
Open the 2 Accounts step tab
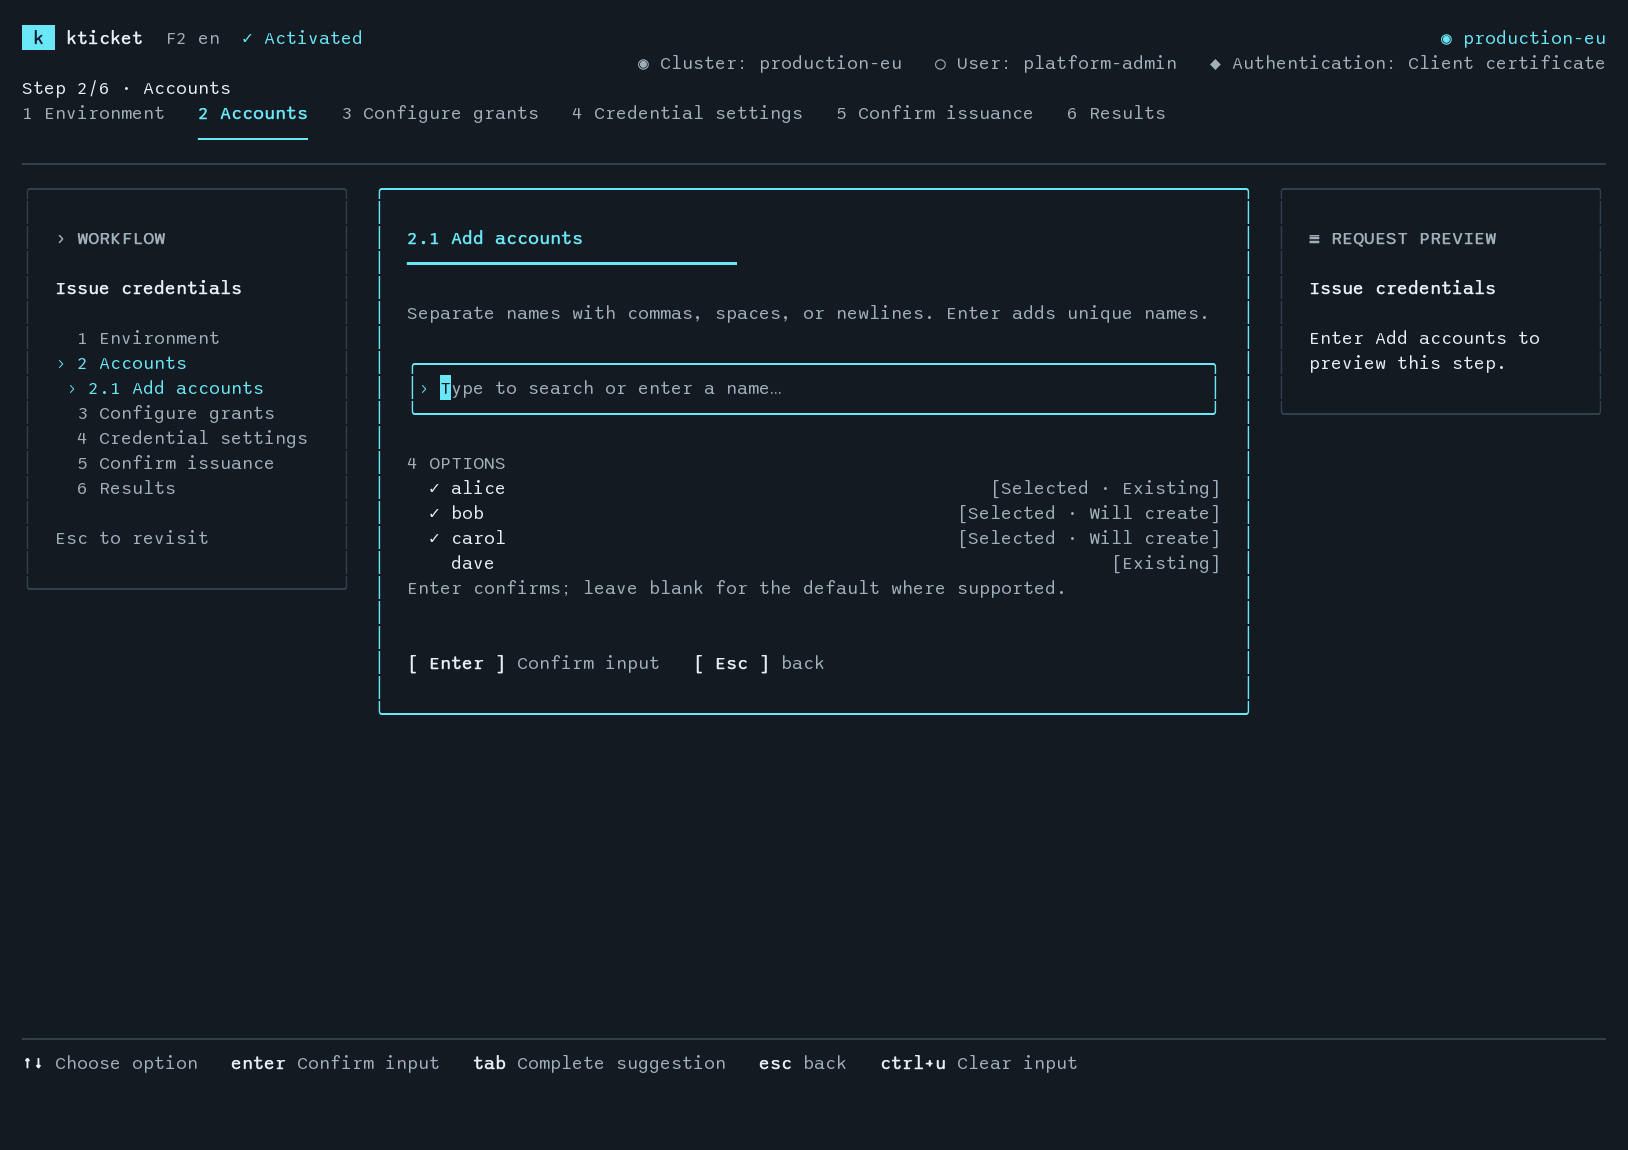[253, 113]
